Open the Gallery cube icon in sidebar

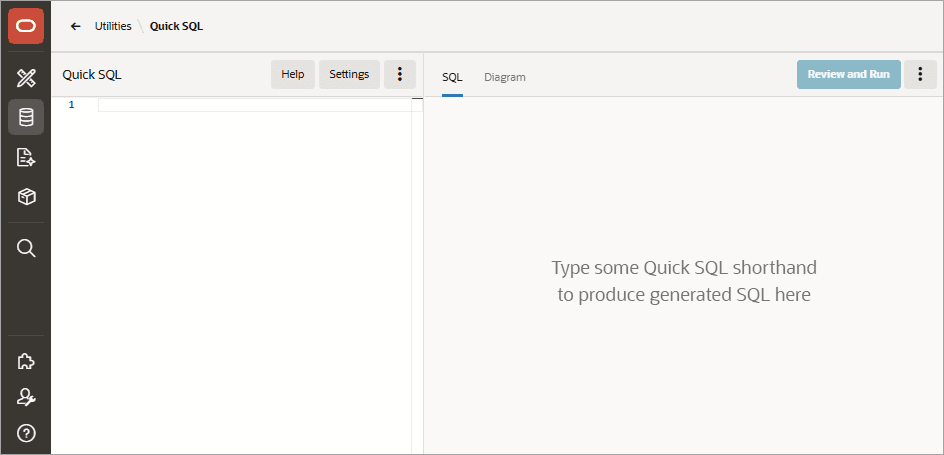26,197
